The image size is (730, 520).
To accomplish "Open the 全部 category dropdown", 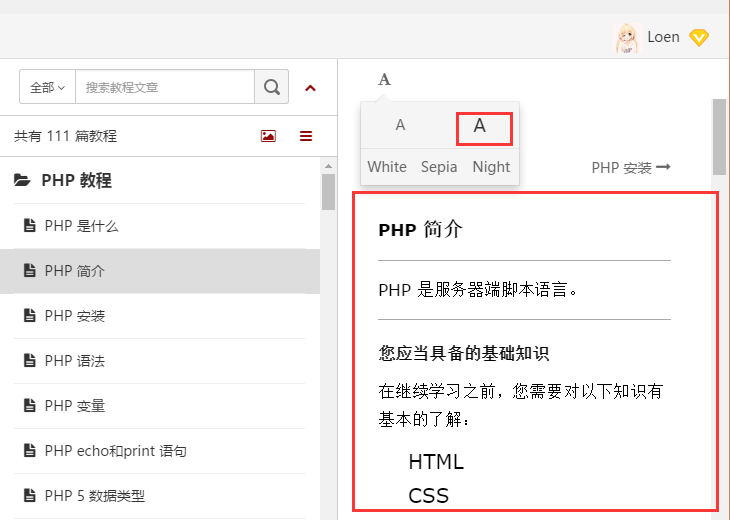I will coord(47,87).
